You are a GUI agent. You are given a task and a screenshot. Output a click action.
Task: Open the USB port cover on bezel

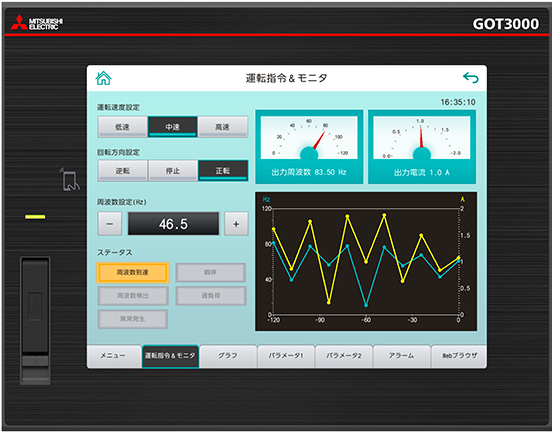point(35,320)
